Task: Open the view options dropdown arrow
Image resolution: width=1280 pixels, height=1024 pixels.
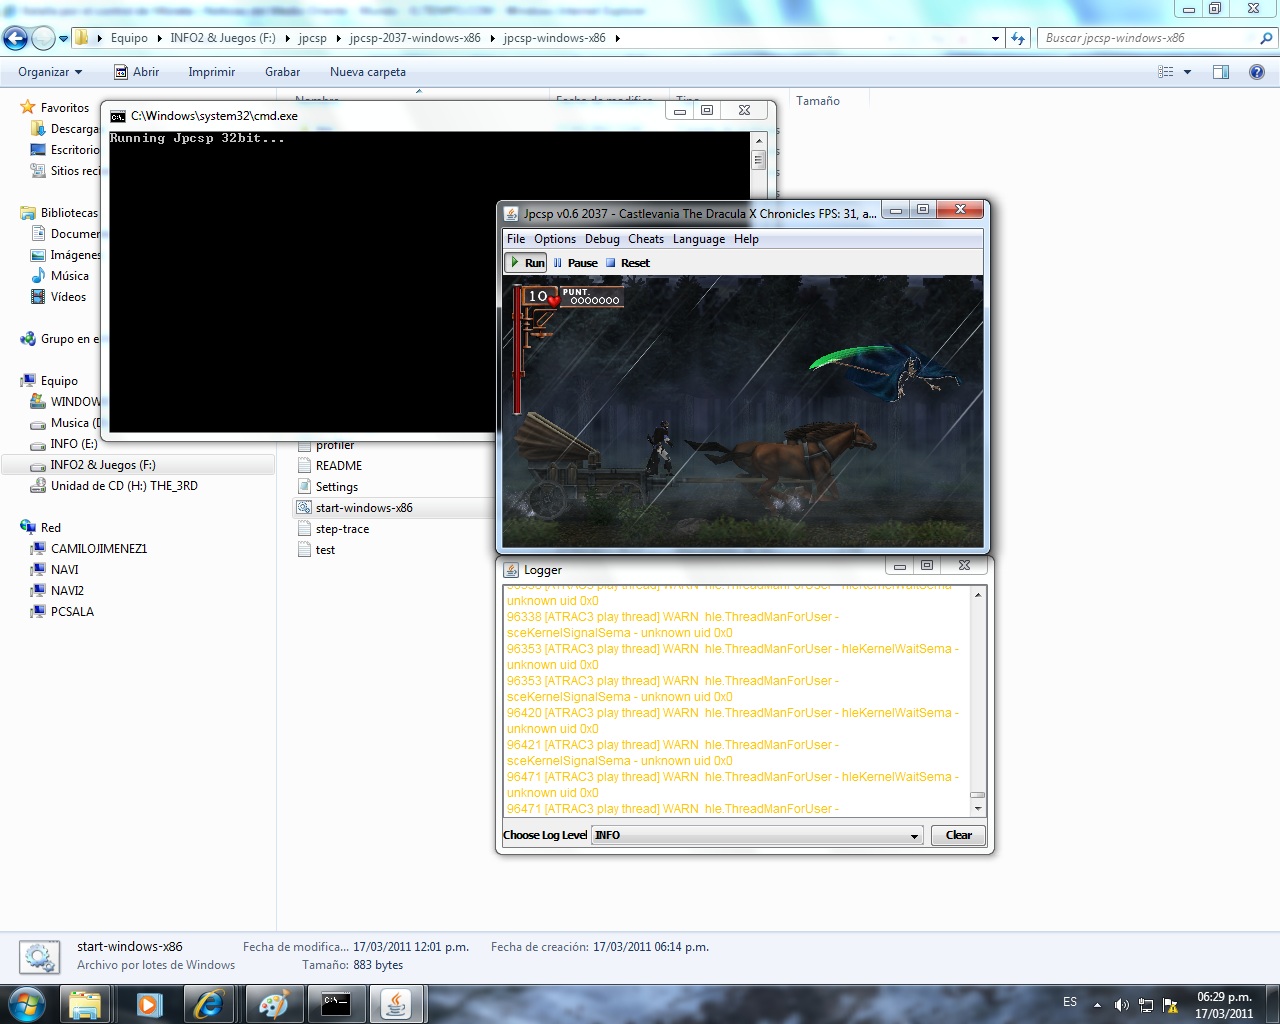Action: tap(1188, 72)
